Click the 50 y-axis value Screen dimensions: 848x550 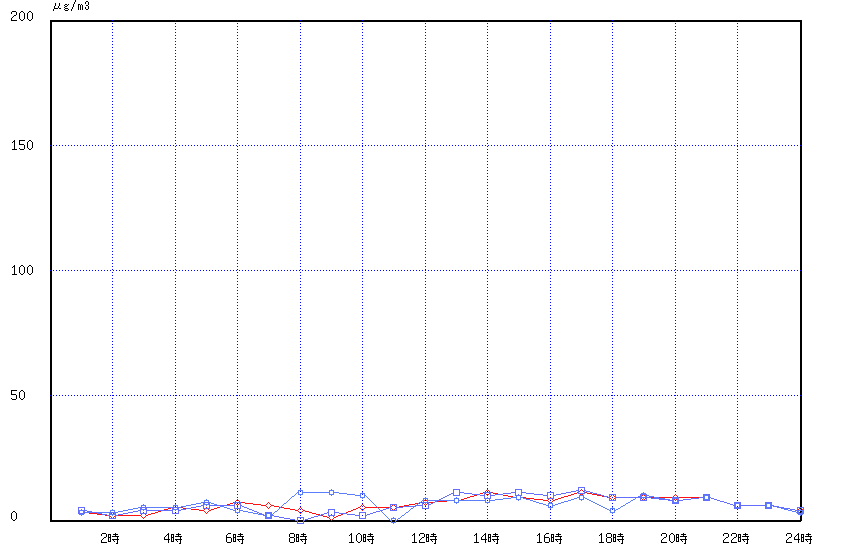18,395
